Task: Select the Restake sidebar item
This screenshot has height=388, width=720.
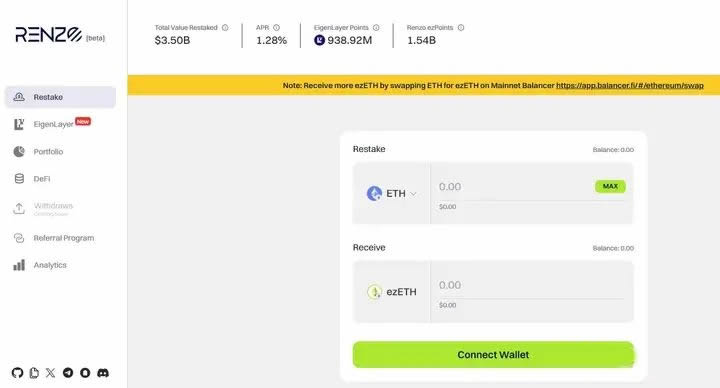Action: coord(60,97)
